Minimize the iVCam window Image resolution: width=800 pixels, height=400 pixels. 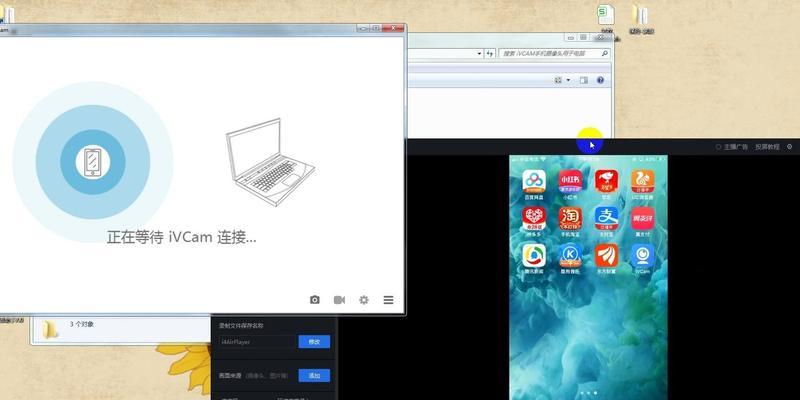tap(363, 28)
